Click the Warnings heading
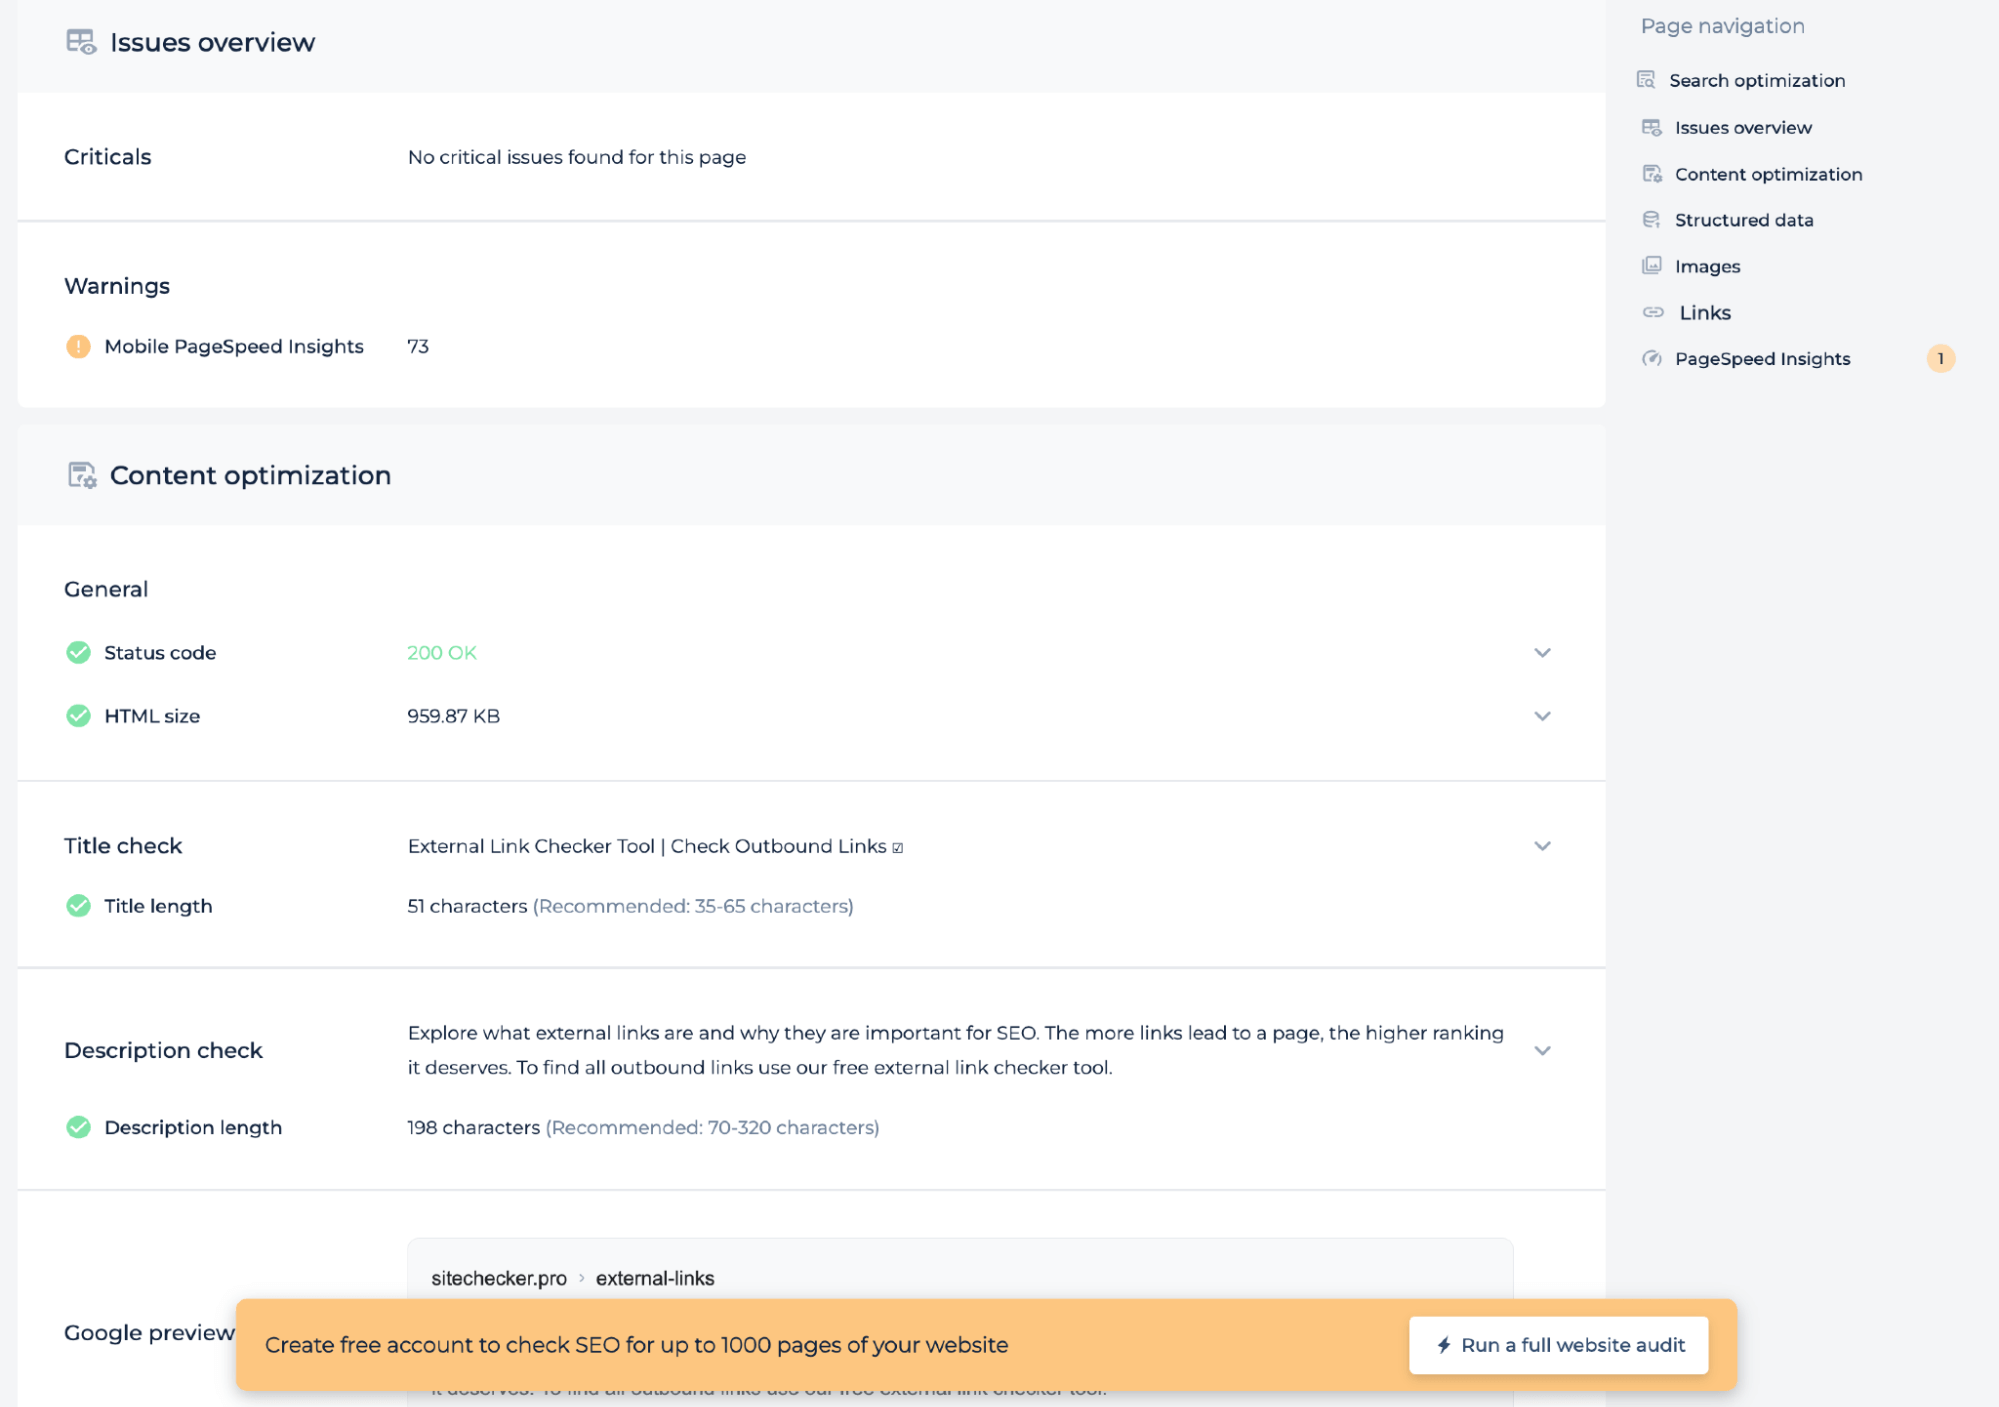1999x1407 pixels. point(117,286)
